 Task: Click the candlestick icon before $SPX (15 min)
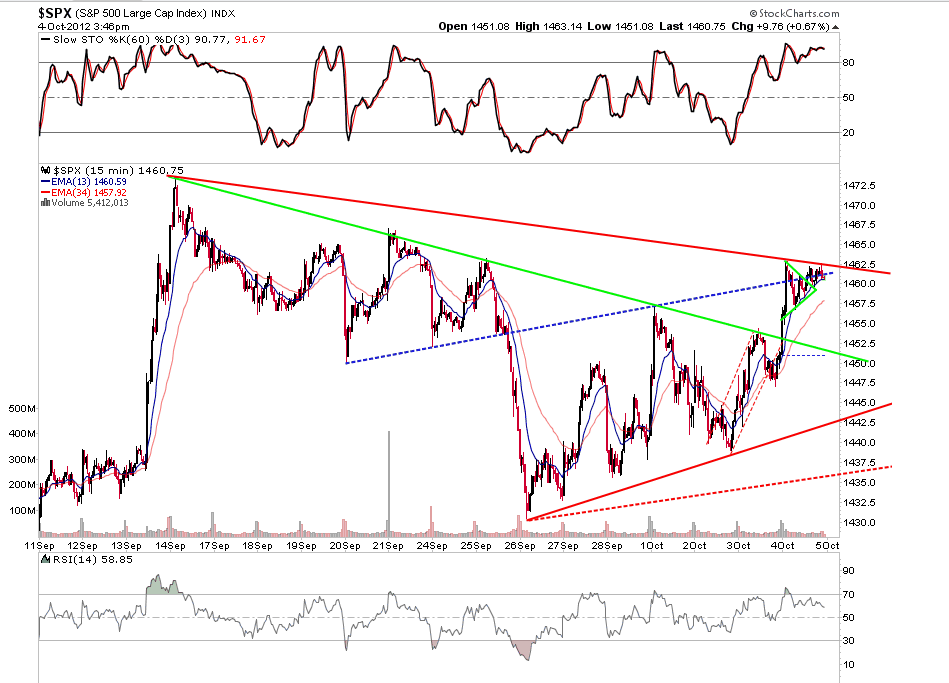tap(45, 171)
